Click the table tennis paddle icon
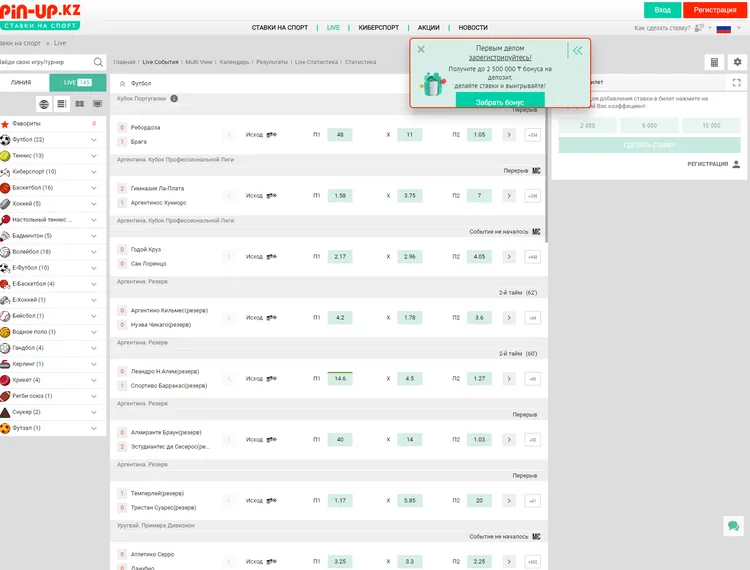Image resolution: width=750 pixels, height=570 pixels. tap(5, 220)
